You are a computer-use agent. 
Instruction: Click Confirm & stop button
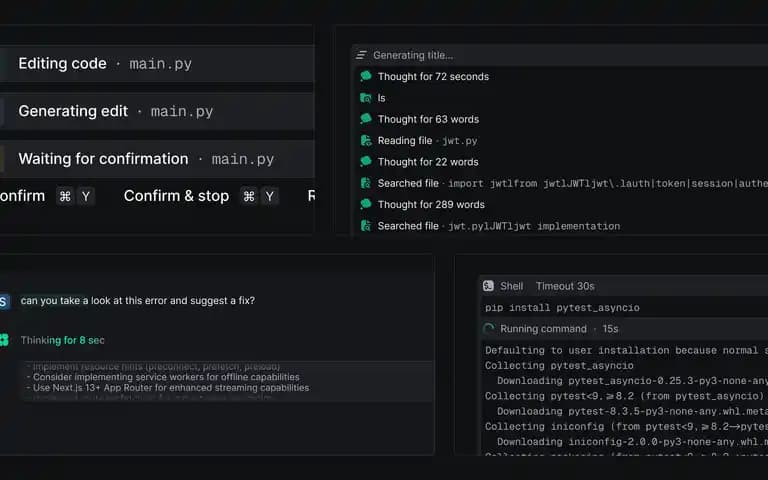pos(176,196)
